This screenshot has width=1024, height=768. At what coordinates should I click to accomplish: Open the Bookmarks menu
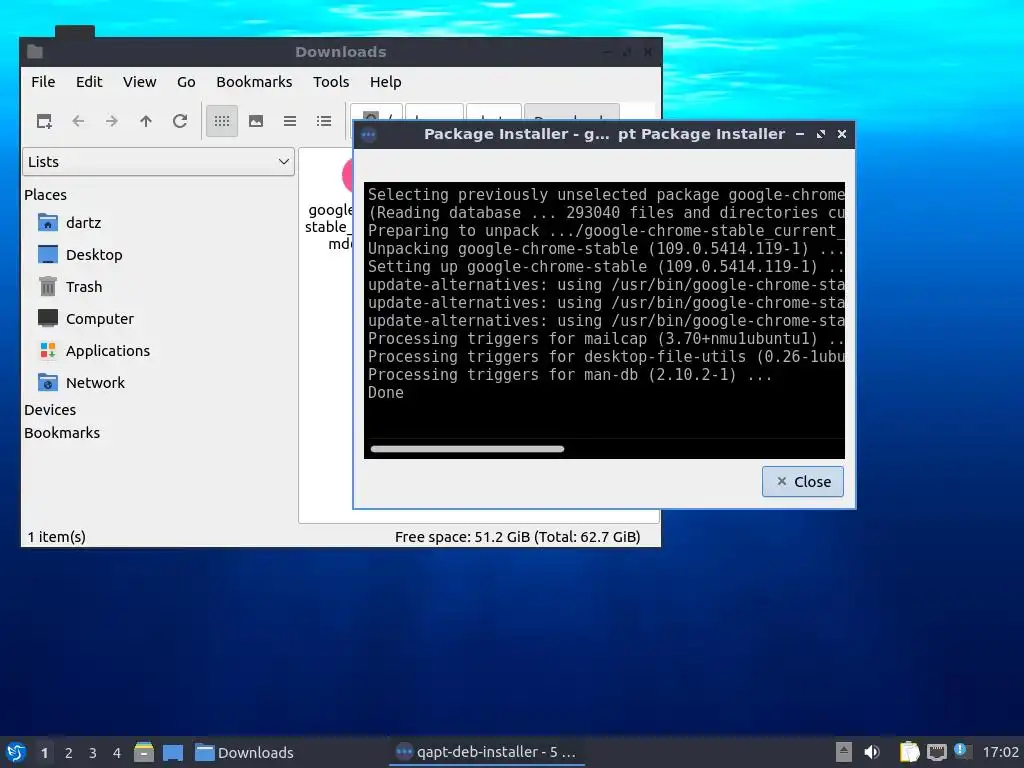pos(254,82)
